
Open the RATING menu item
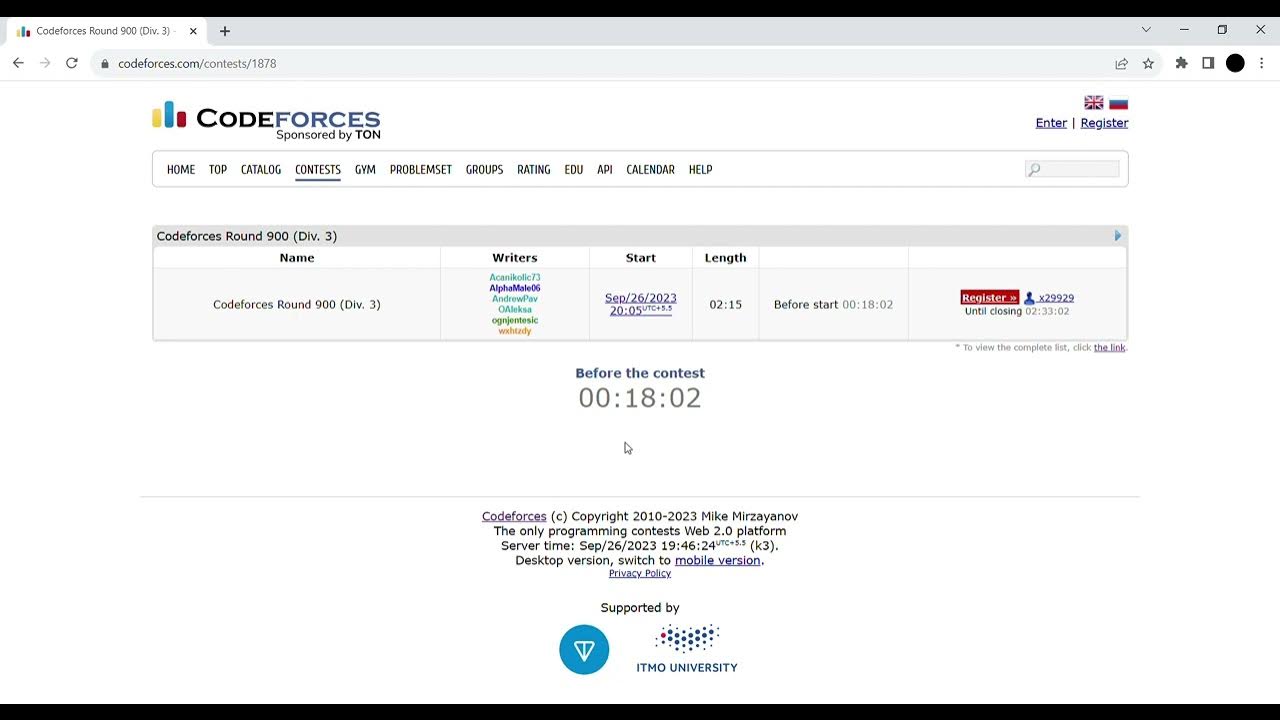pos(534,170)
